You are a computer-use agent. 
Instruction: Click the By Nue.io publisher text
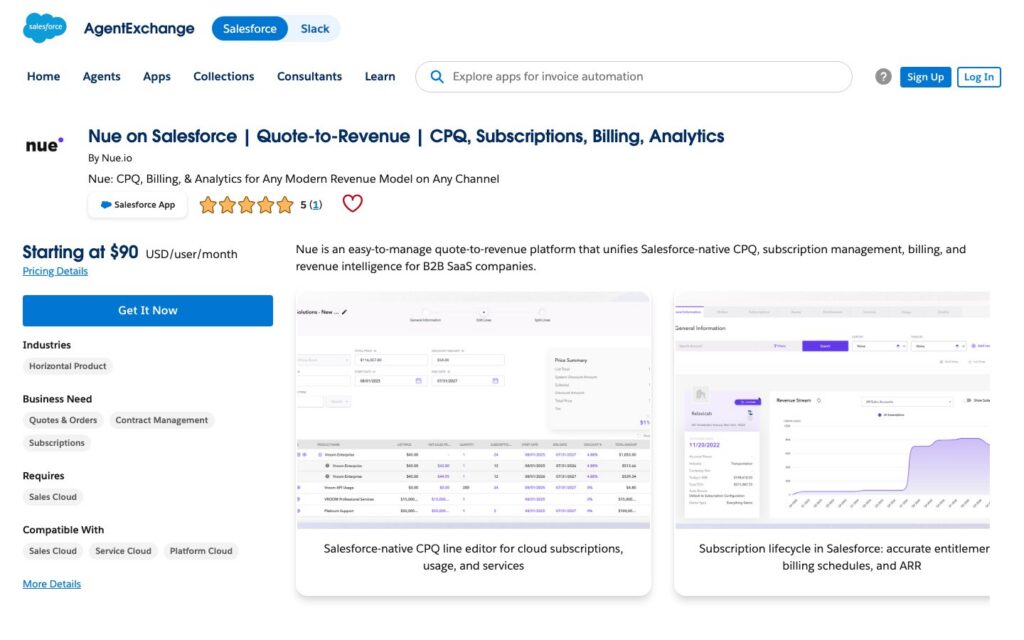point(110,158)
